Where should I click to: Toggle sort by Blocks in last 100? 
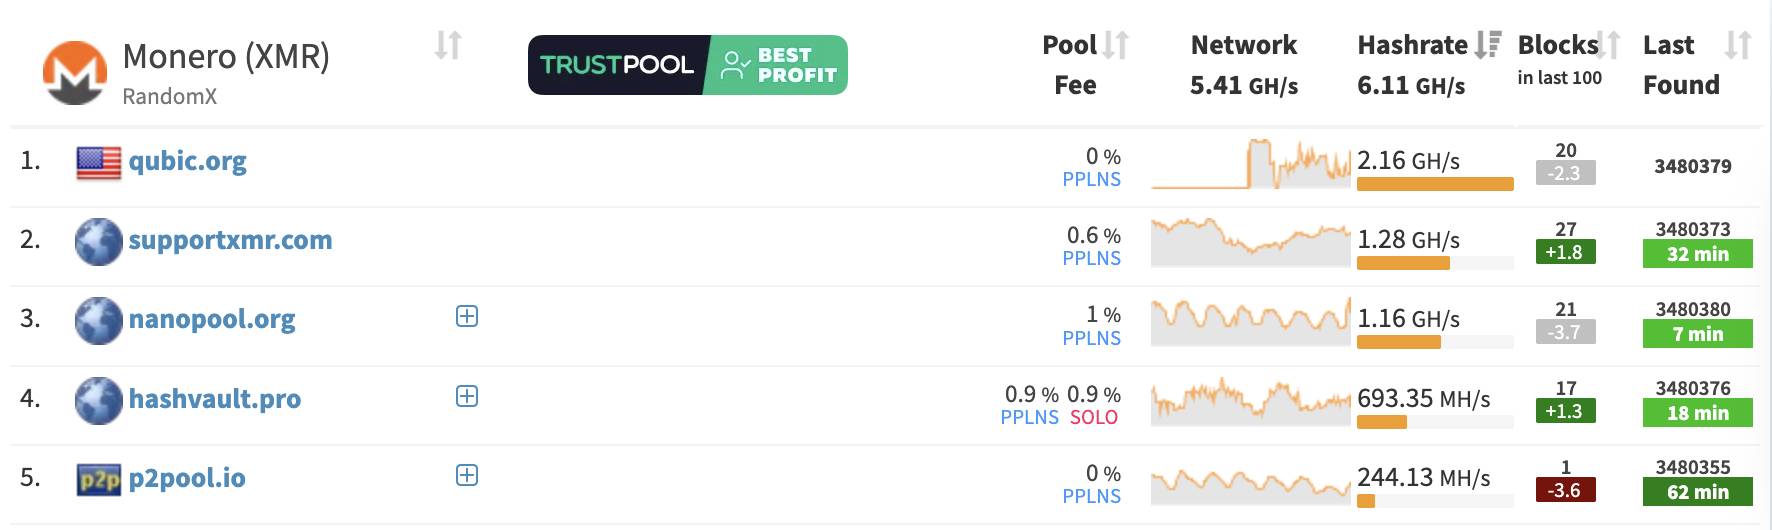click(x=1608, y=45)
